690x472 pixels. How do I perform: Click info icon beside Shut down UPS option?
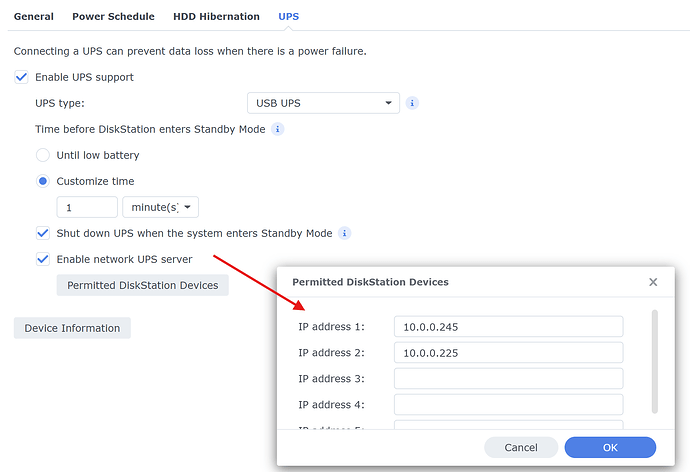344,233
